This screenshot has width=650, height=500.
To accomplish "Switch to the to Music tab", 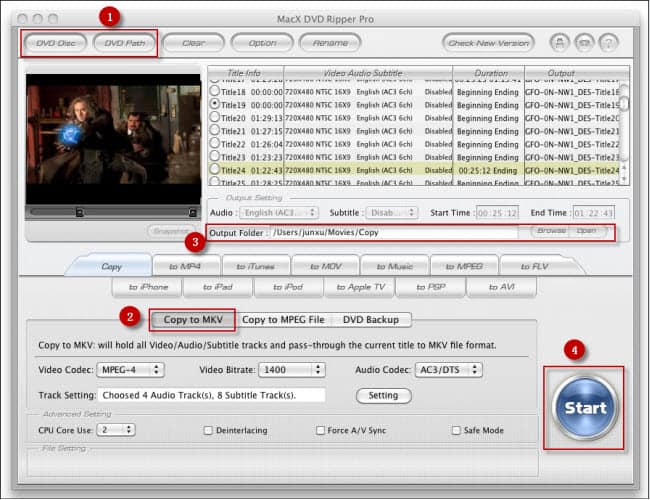I will coord(395,266).
